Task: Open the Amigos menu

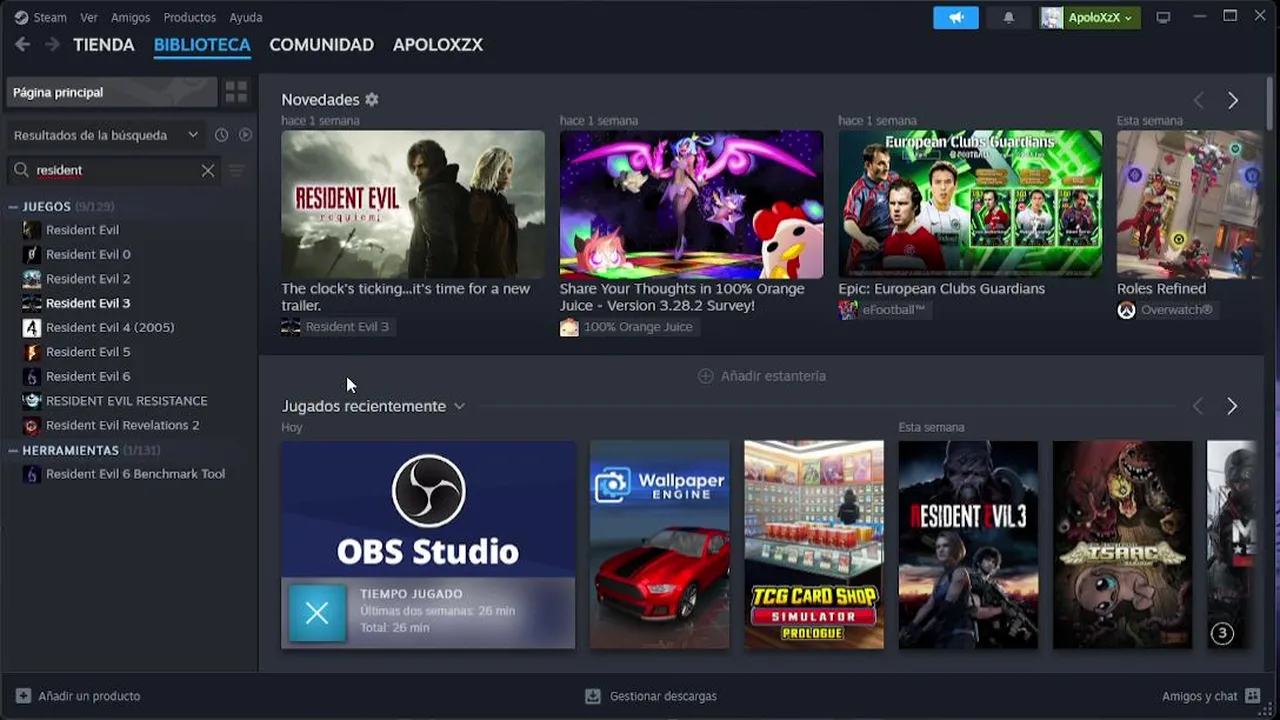Action: [130, 18]
